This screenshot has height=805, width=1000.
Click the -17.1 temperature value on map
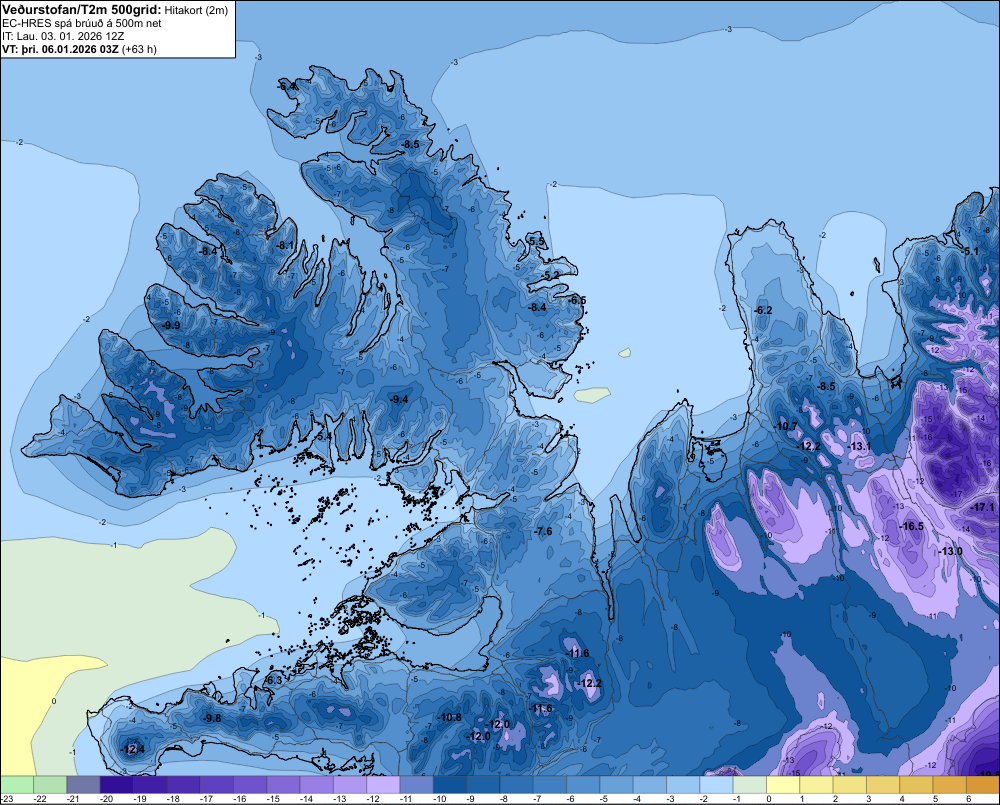tap(982, 508)
